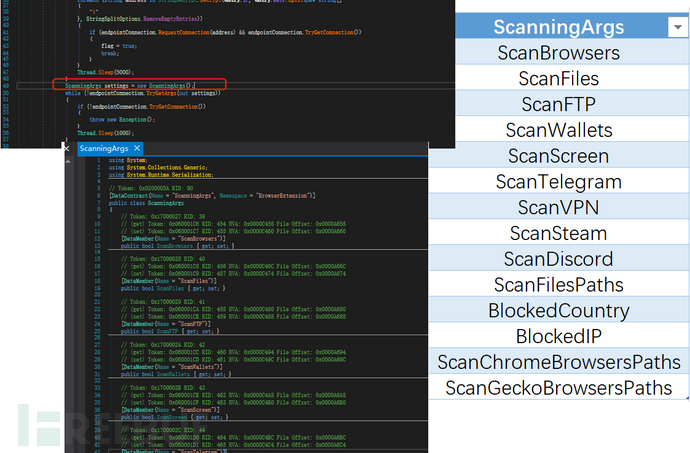Select the ScanScreen cell
The height and width of the screenshot is (453, 690).
click(x=558, y=156)
